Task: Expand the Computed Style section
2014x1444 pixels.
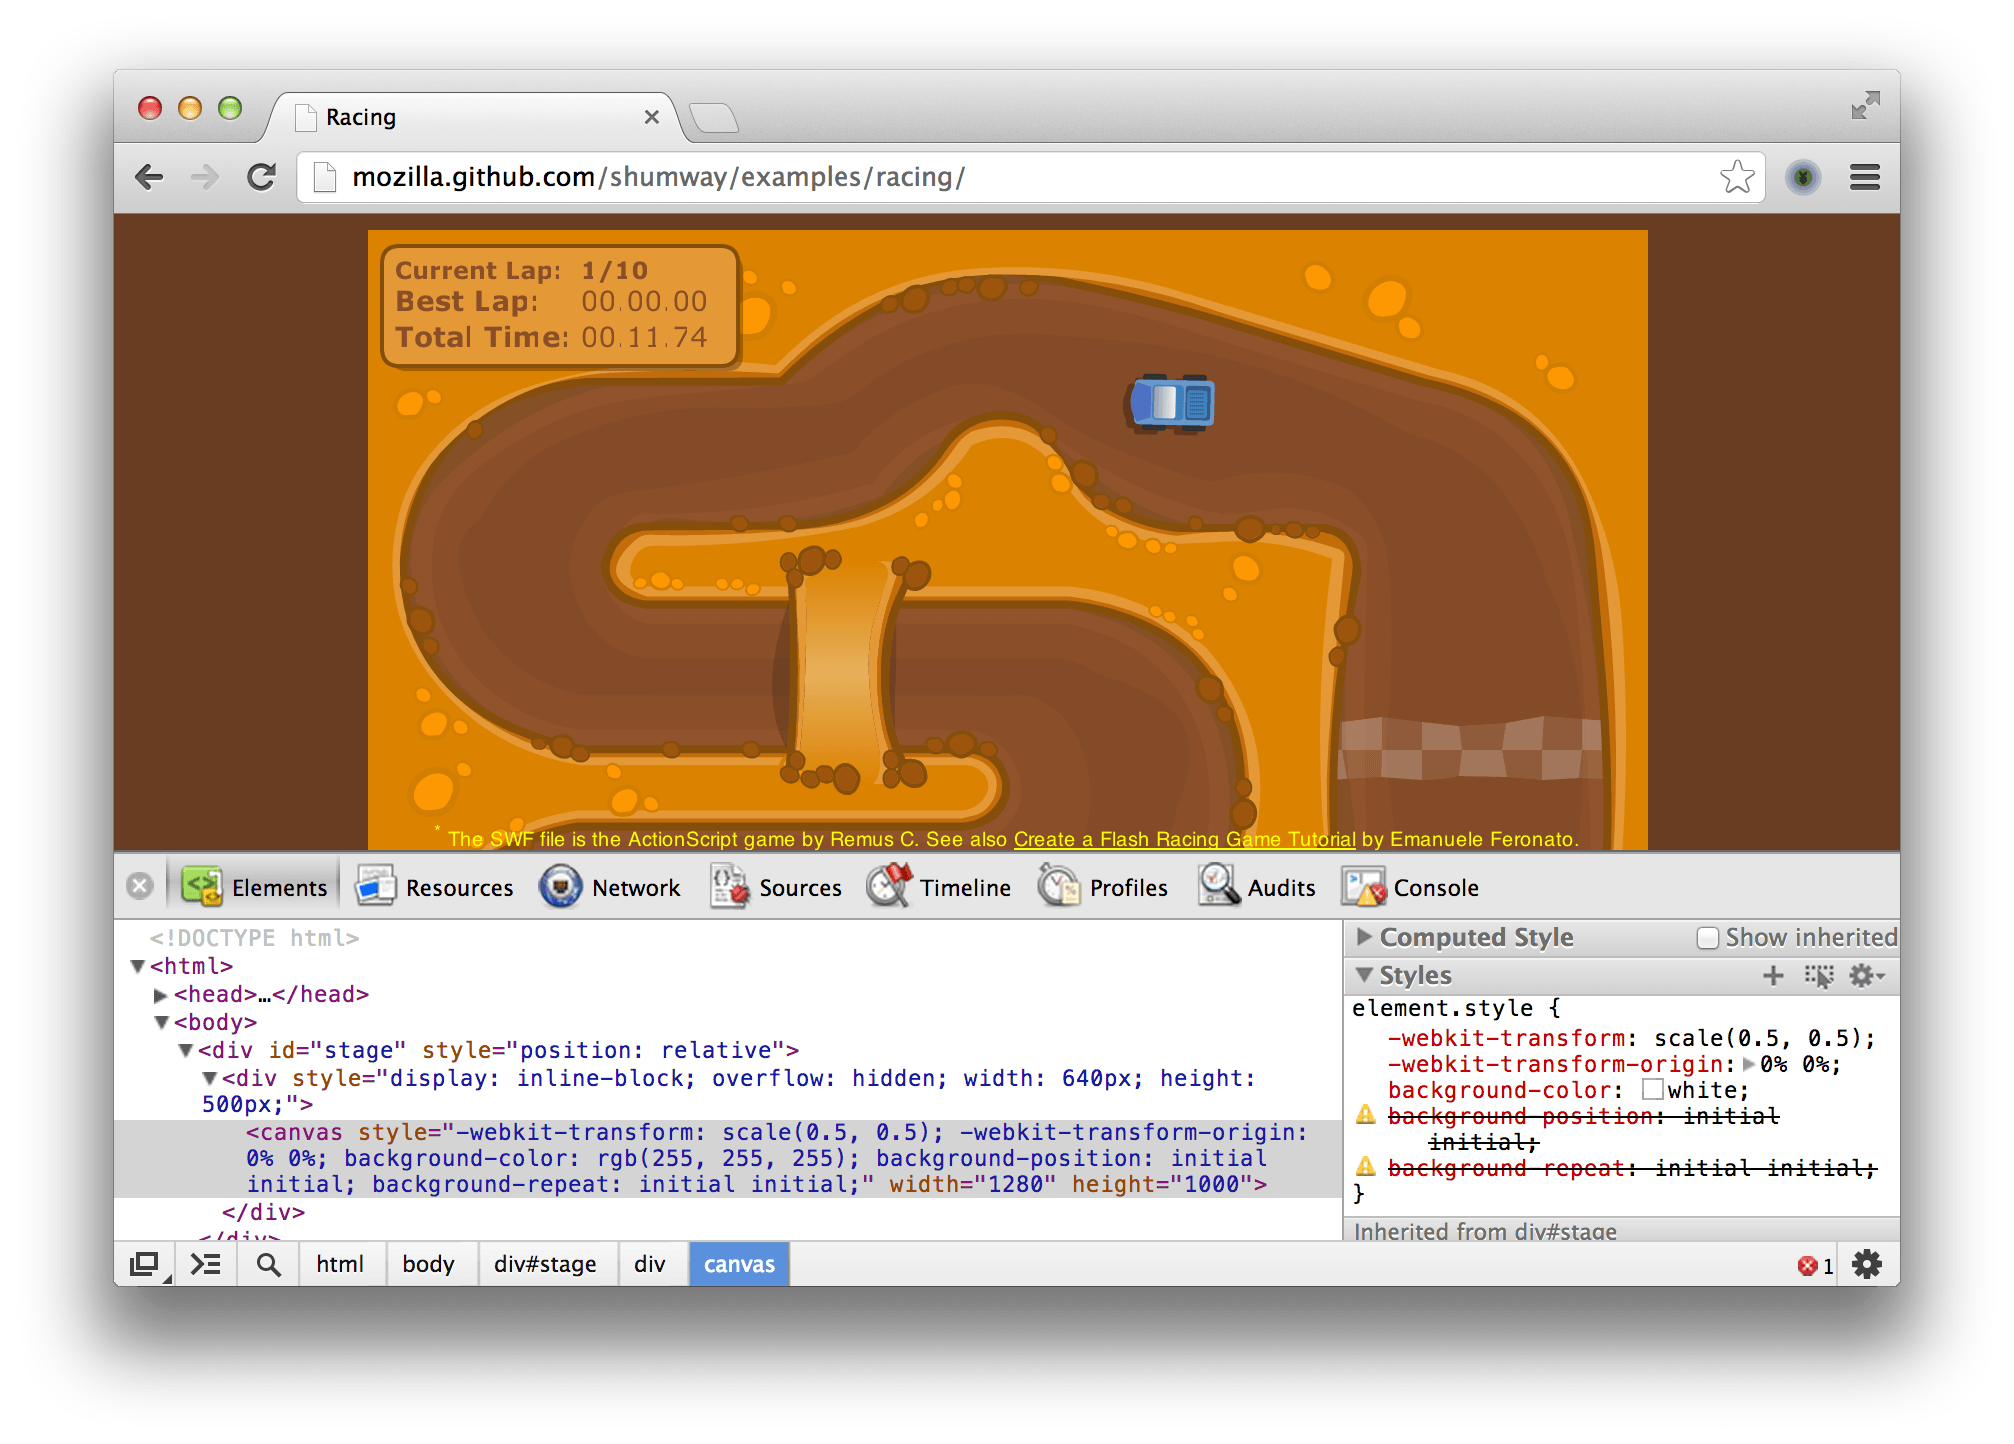Action: coord(1364,937)
